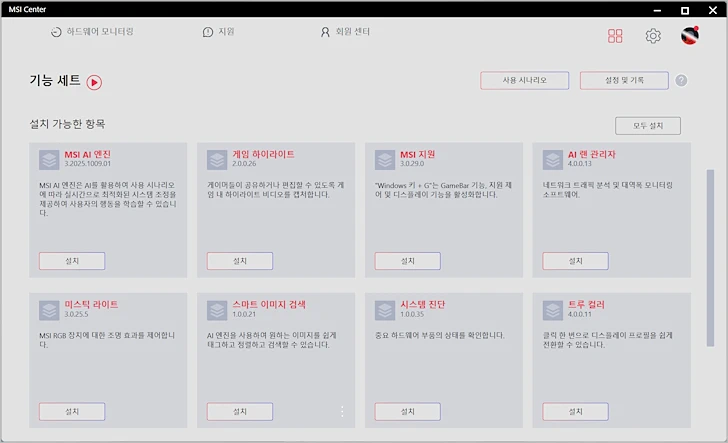
Task: Click the MSI 지원 layers icon
Action: pos(385,160)
